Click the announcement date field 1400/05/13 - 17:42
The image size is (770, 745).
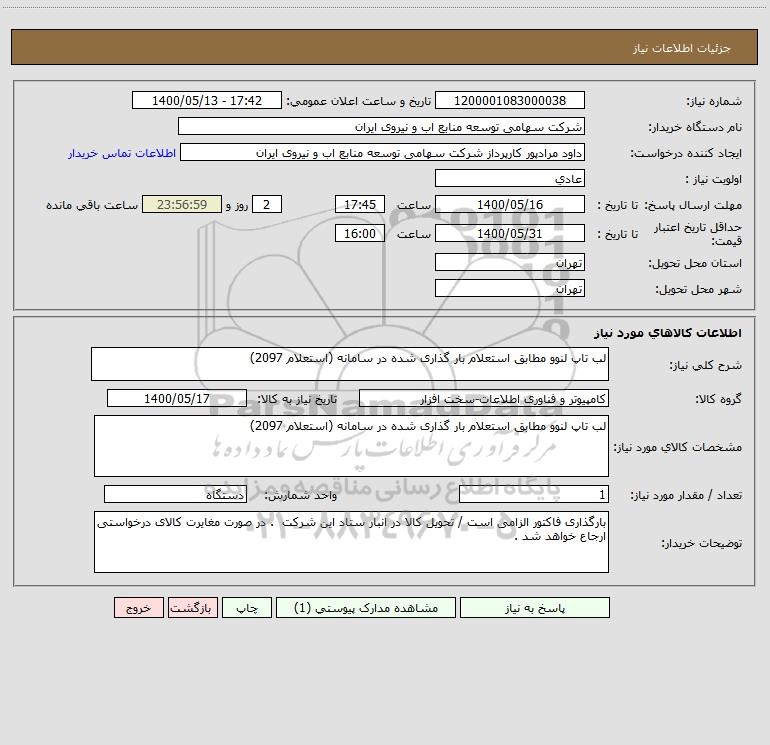[x=207, y=100]
